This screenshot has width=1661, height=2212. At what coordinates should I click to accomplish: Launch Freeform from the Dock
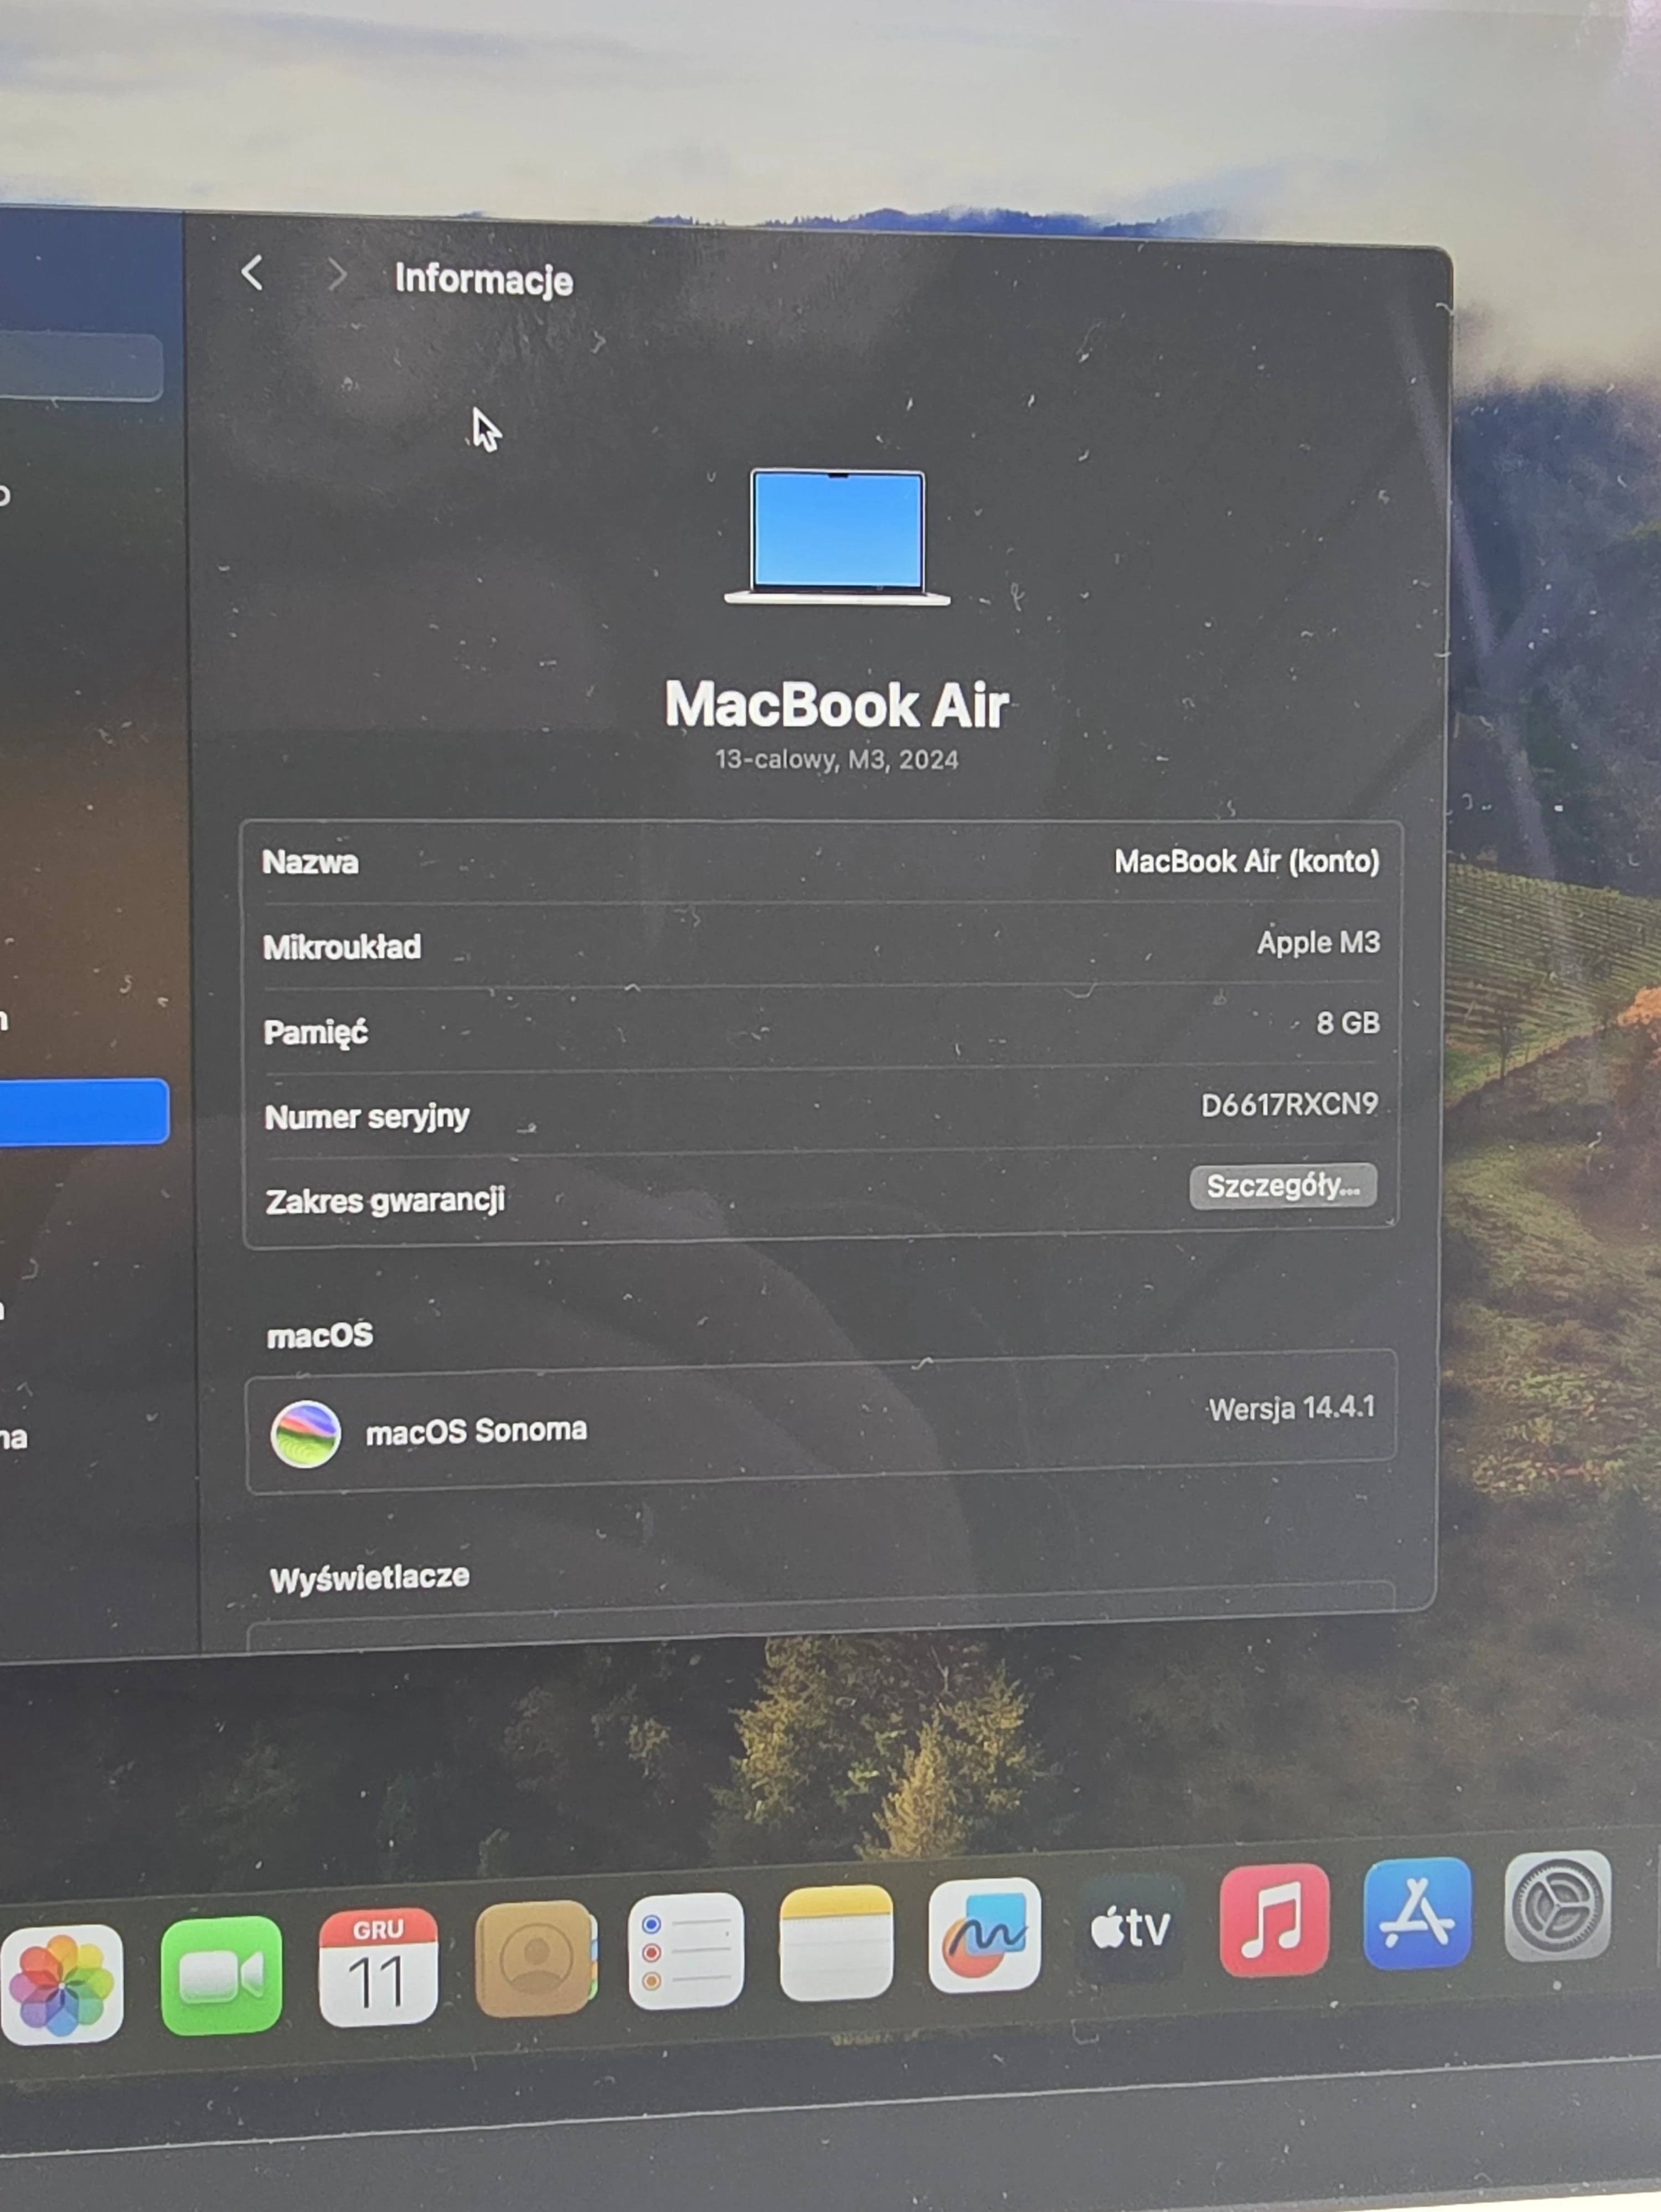(985, 1935)
